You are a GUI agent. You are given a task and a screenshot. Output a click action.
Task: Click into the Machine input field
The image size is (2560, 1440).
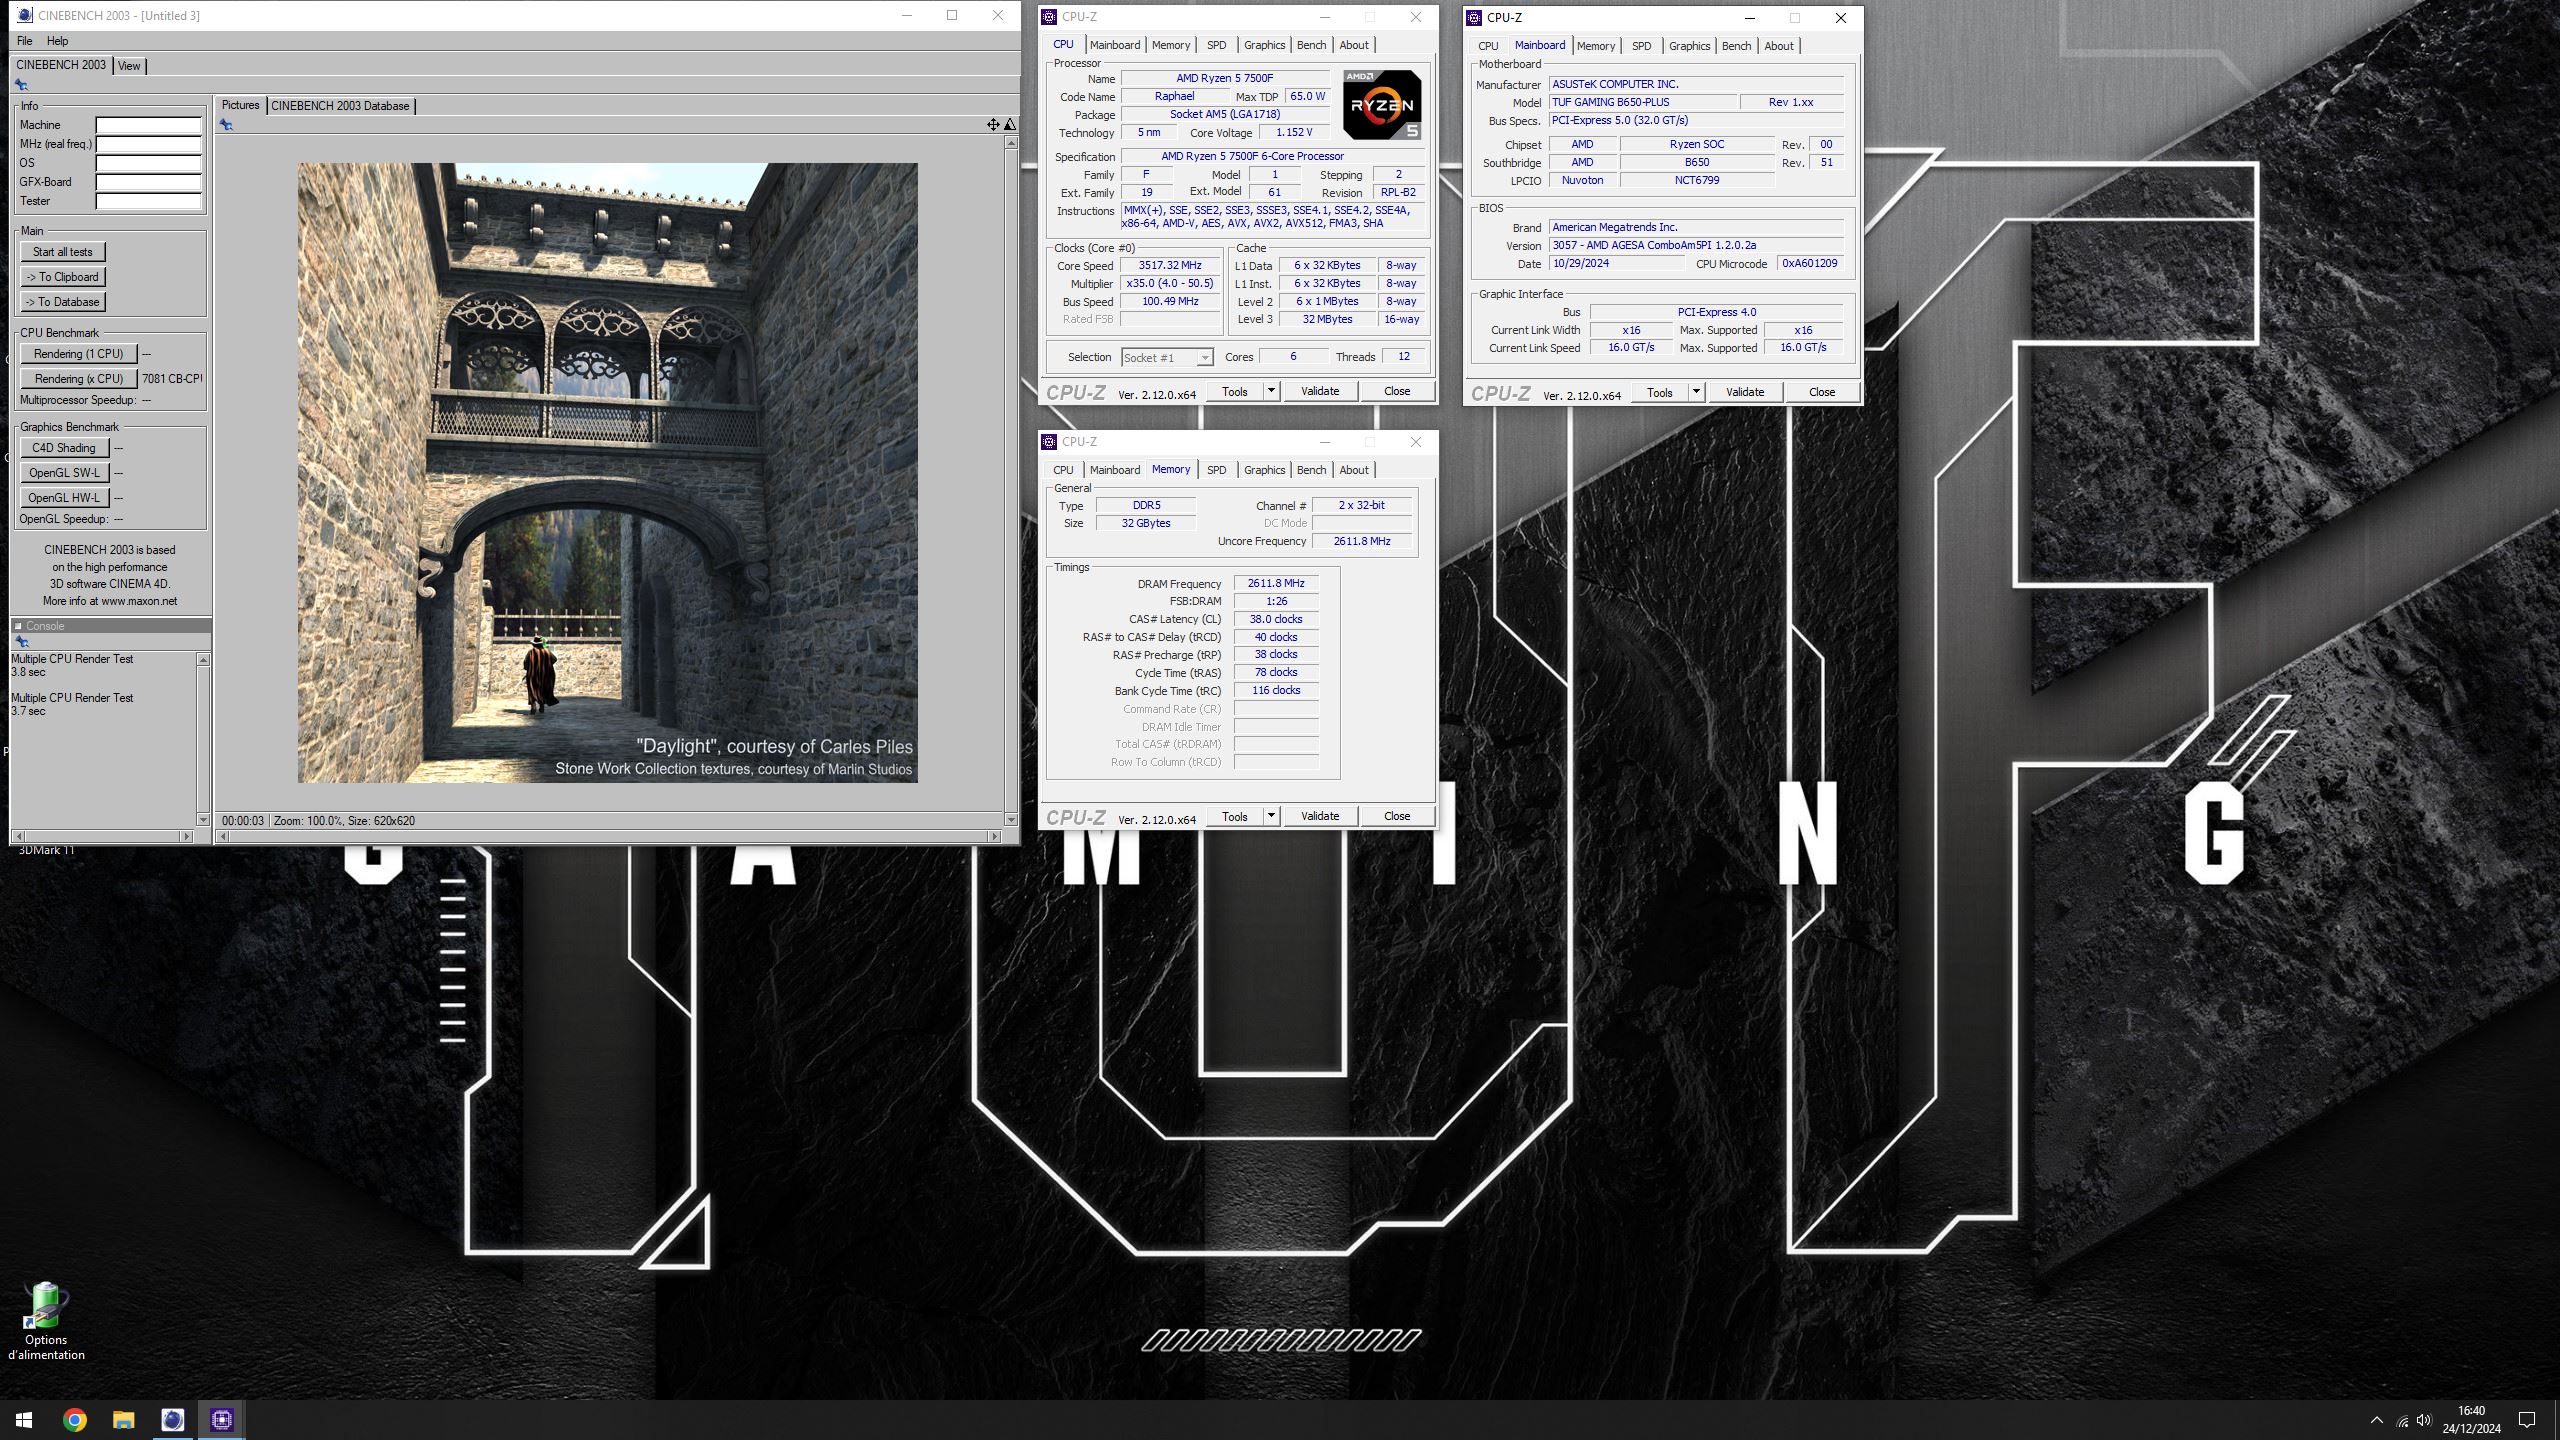pos(149,126)
